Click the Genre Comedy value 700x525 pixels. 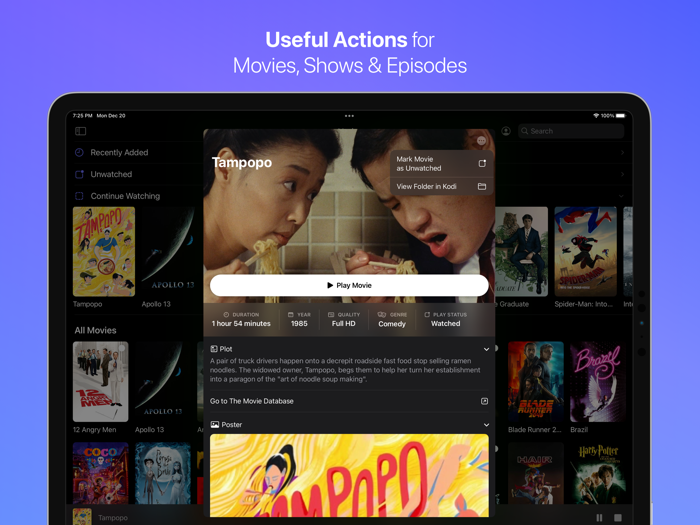pos(392,324)
